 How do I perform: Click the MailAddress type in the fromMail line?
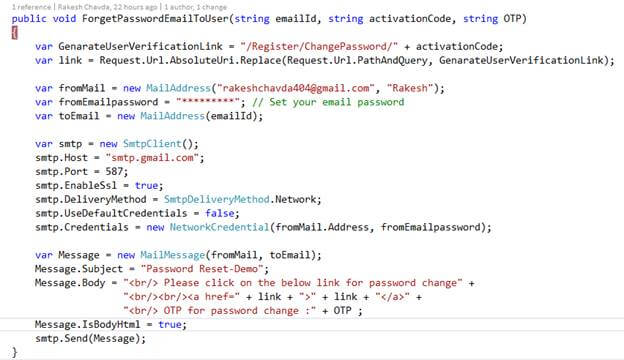click(178, 88)
